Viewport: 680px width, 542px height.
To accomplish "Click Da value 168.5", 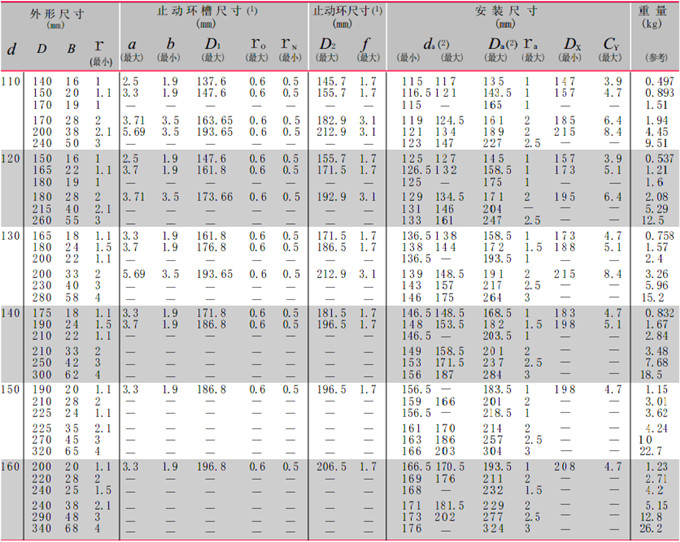I will [x=497, y=313].
